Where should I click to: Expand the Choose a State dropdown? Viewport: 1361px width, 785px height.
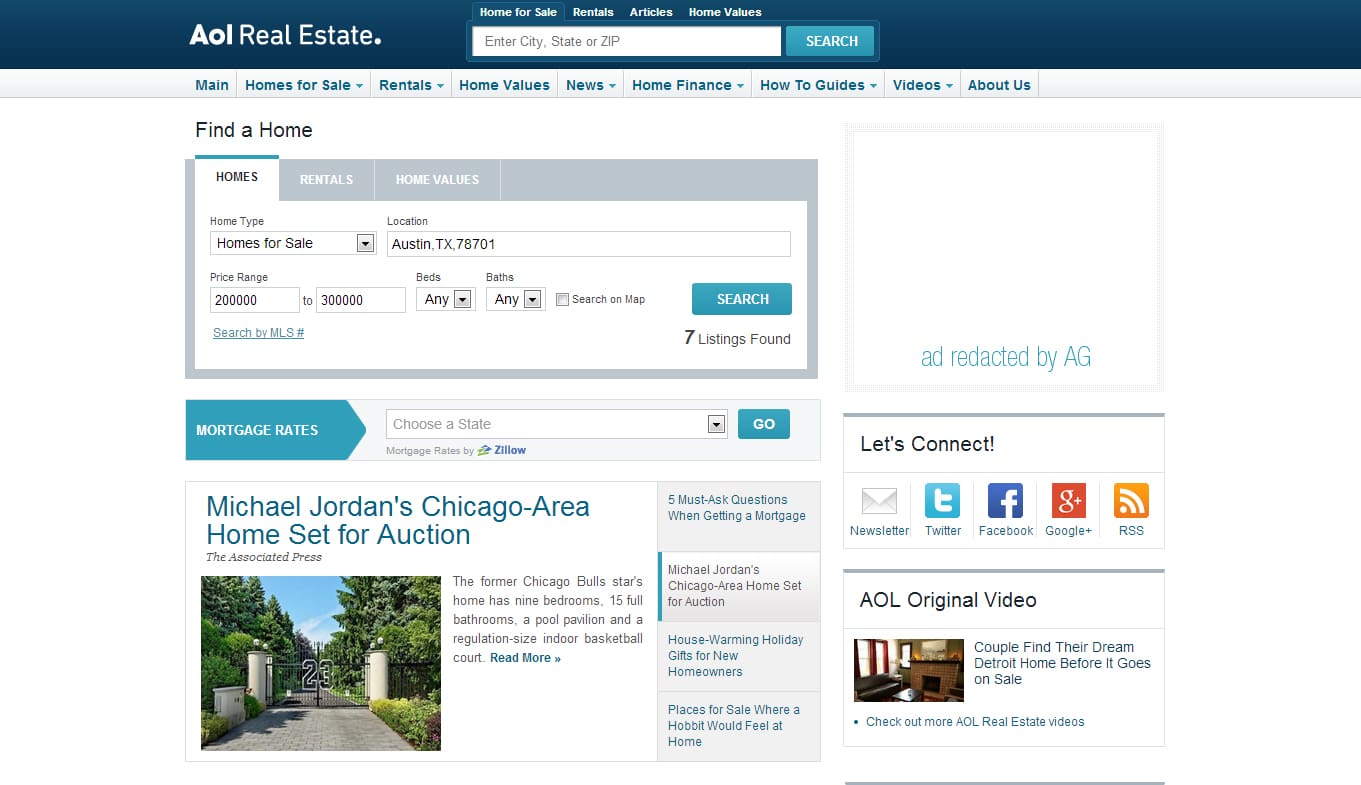point(556,424)
